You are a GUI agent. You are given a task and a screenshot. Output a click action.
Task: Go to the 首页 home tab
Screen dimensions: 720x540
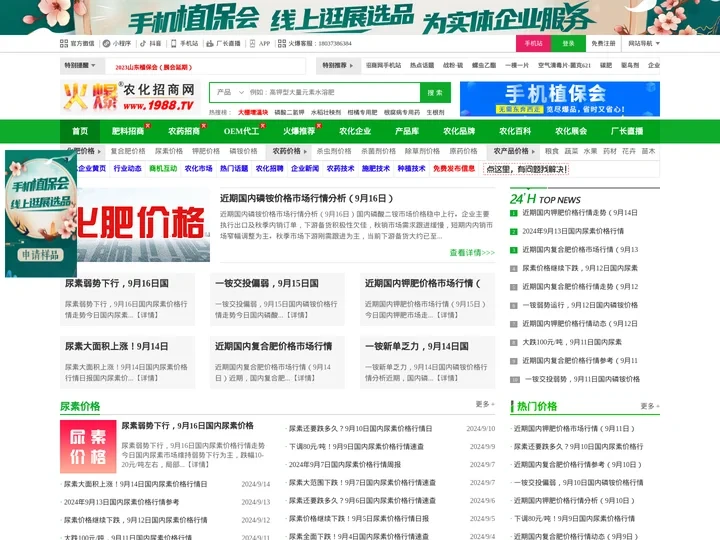80,131
